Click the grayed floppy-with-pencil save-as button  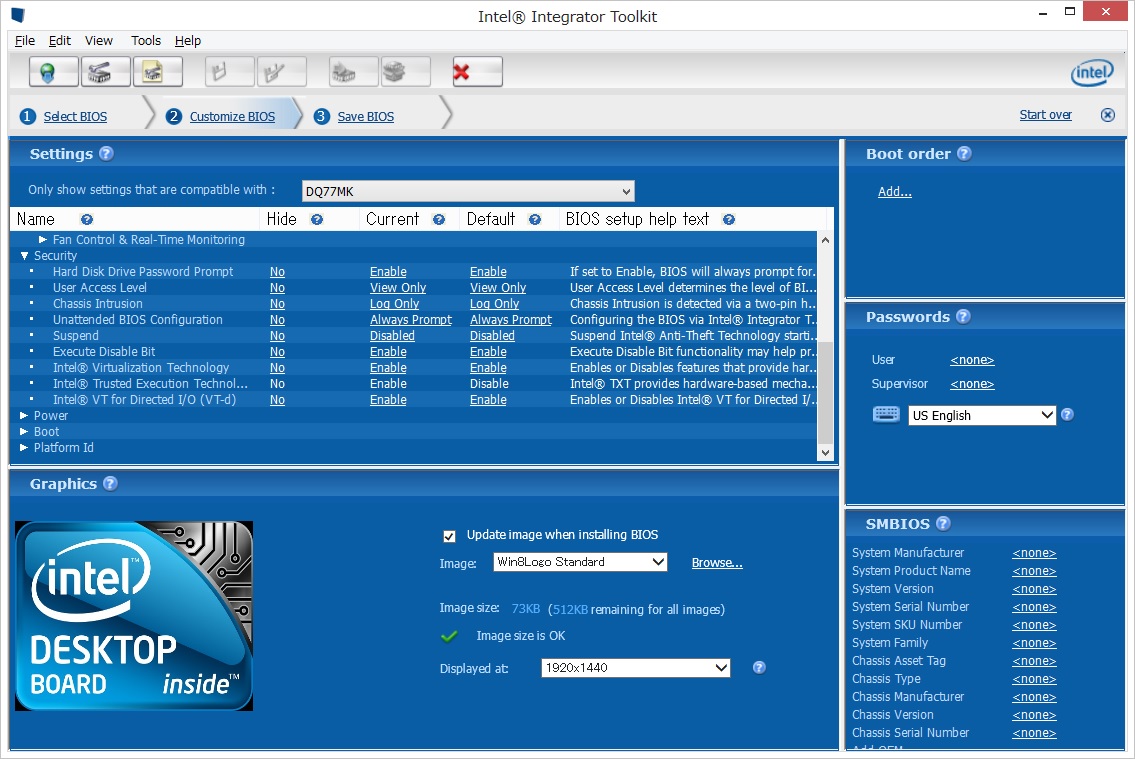point(282,72)
